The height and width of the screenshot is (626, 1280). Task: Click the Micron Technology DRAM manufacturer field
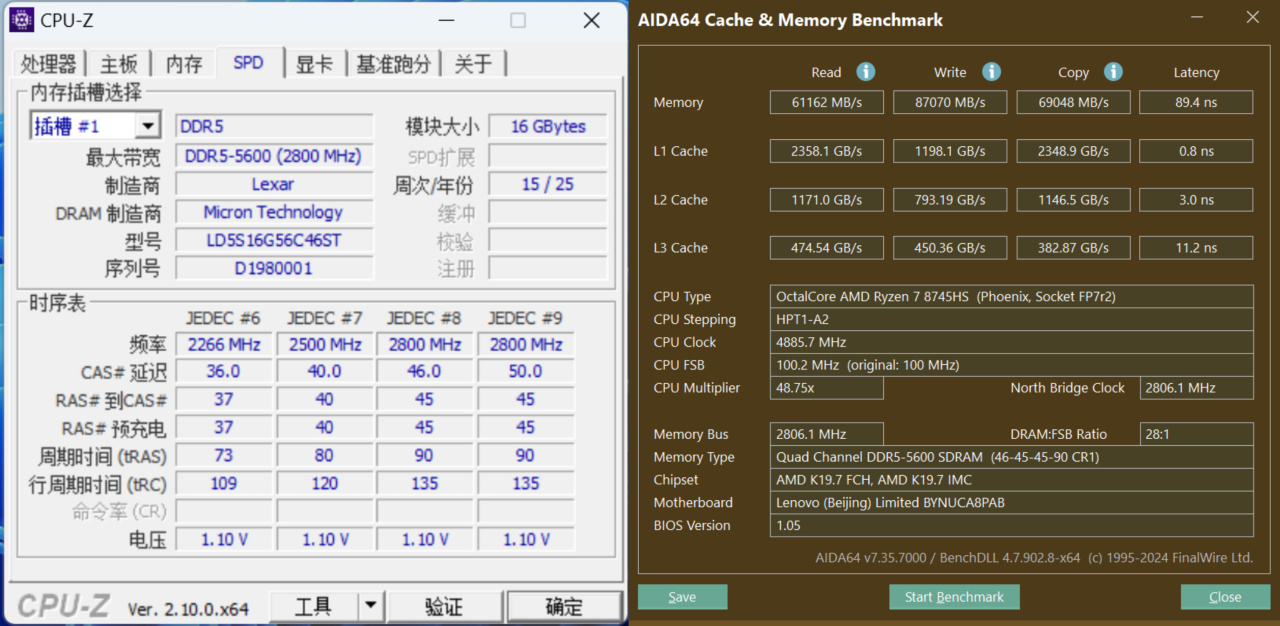[274, 212]
